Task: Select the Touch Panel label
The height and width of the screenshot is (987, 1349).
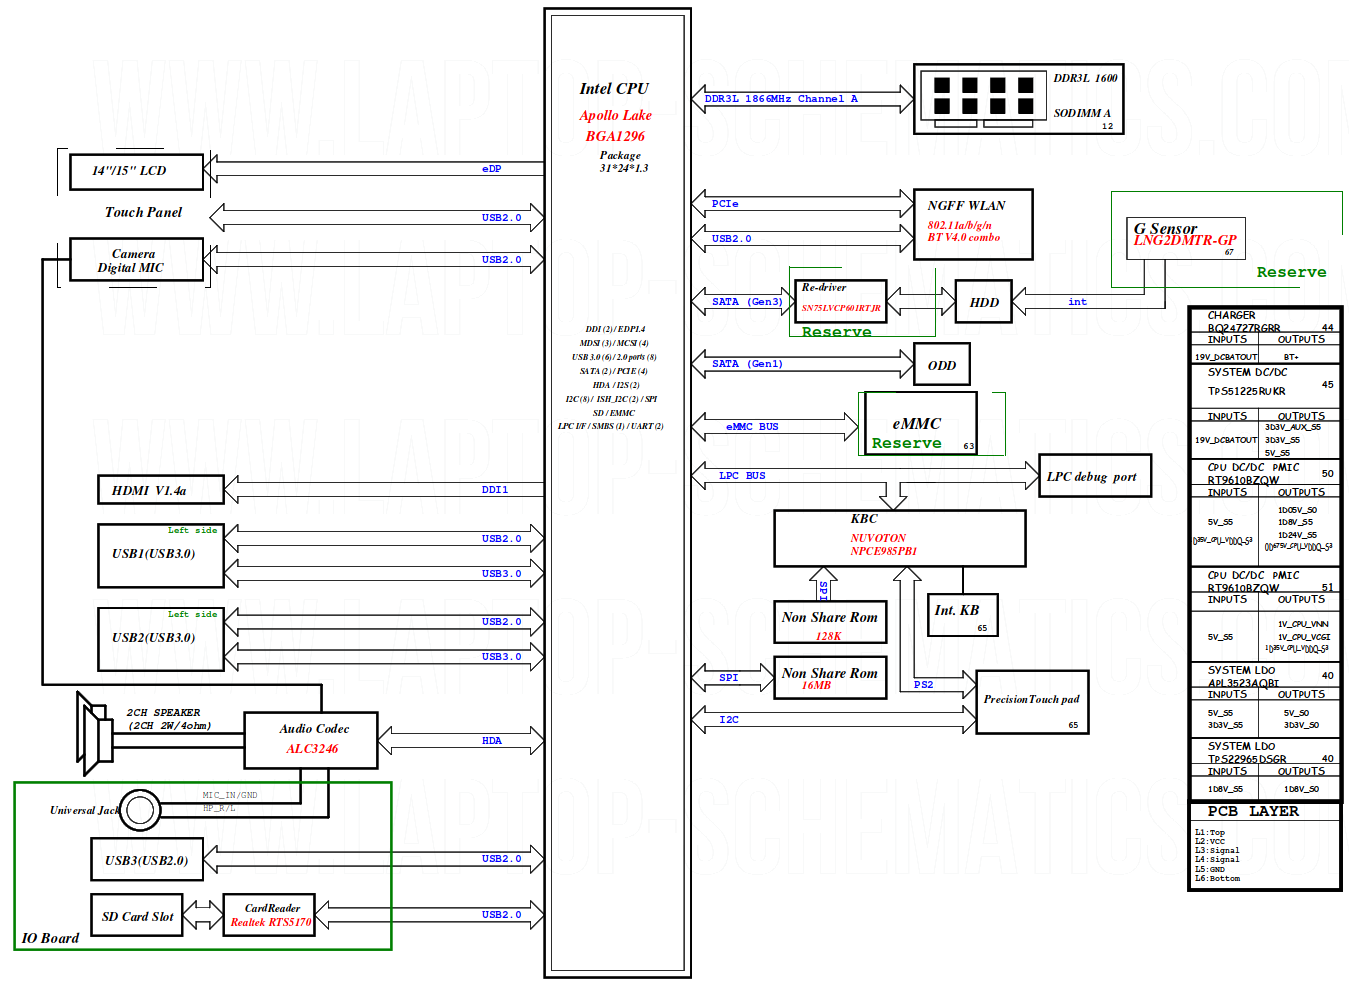Action: tap(143, 212)
